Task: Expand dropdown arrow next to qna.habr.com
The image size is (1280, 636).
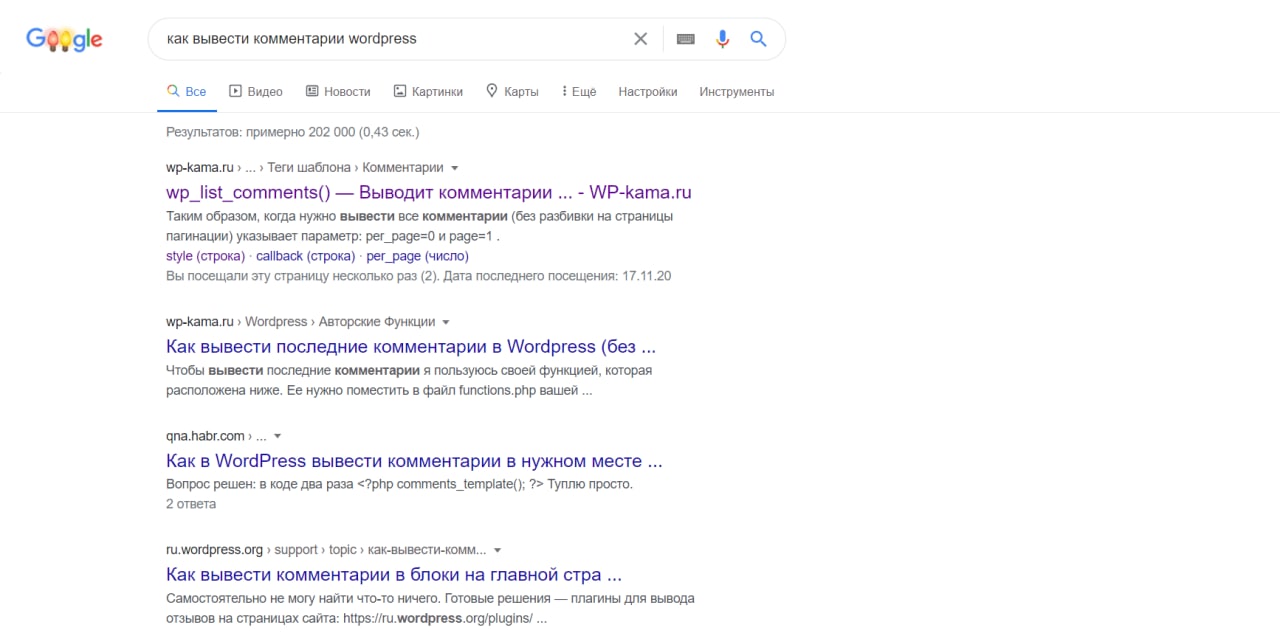Action: (x=277, y=436)
